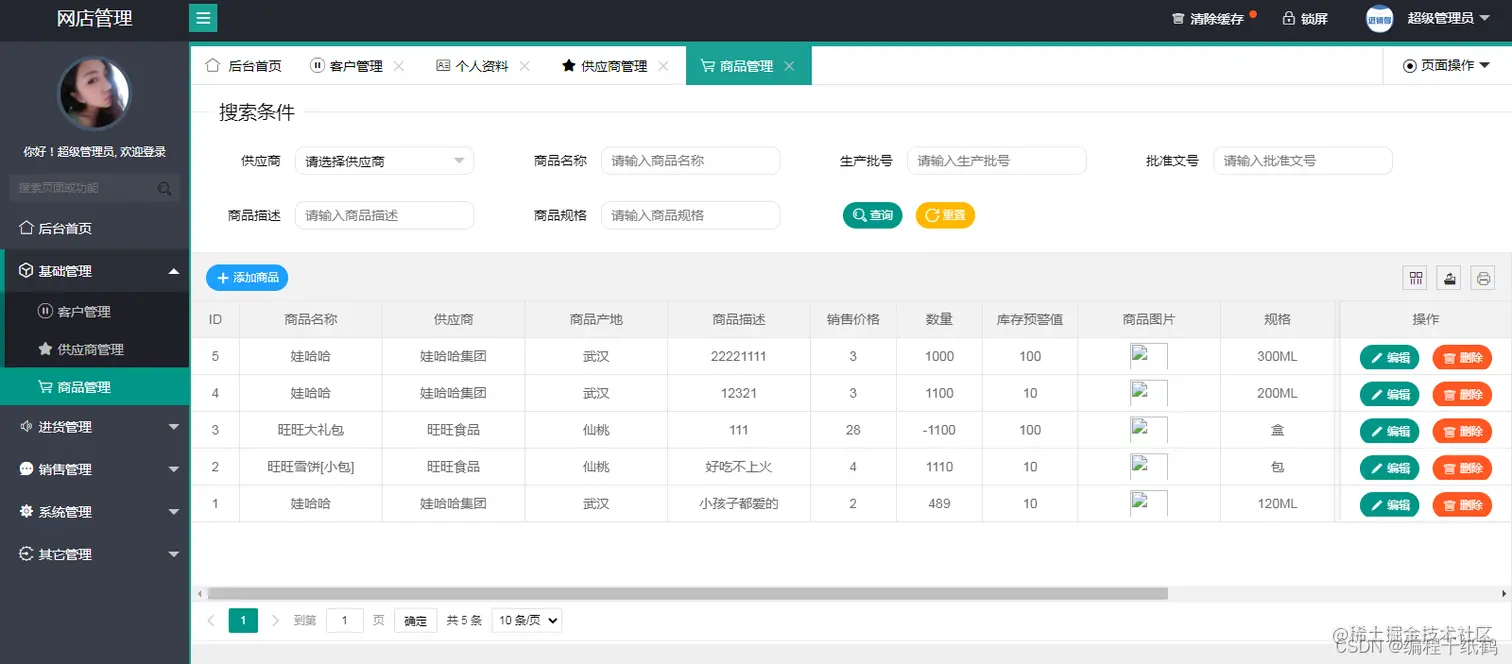Open the 供应商 select dropdown
Image resolution: width=1512 pixels, height=664 pixels.
(x=384, y=161)
